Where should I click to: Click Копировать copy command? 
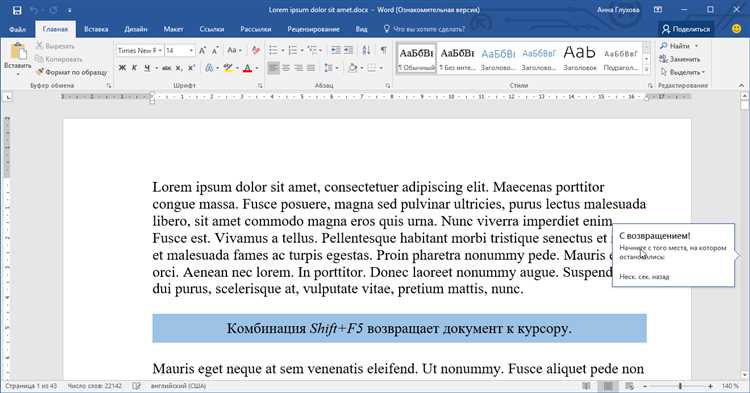coord(59,59)
